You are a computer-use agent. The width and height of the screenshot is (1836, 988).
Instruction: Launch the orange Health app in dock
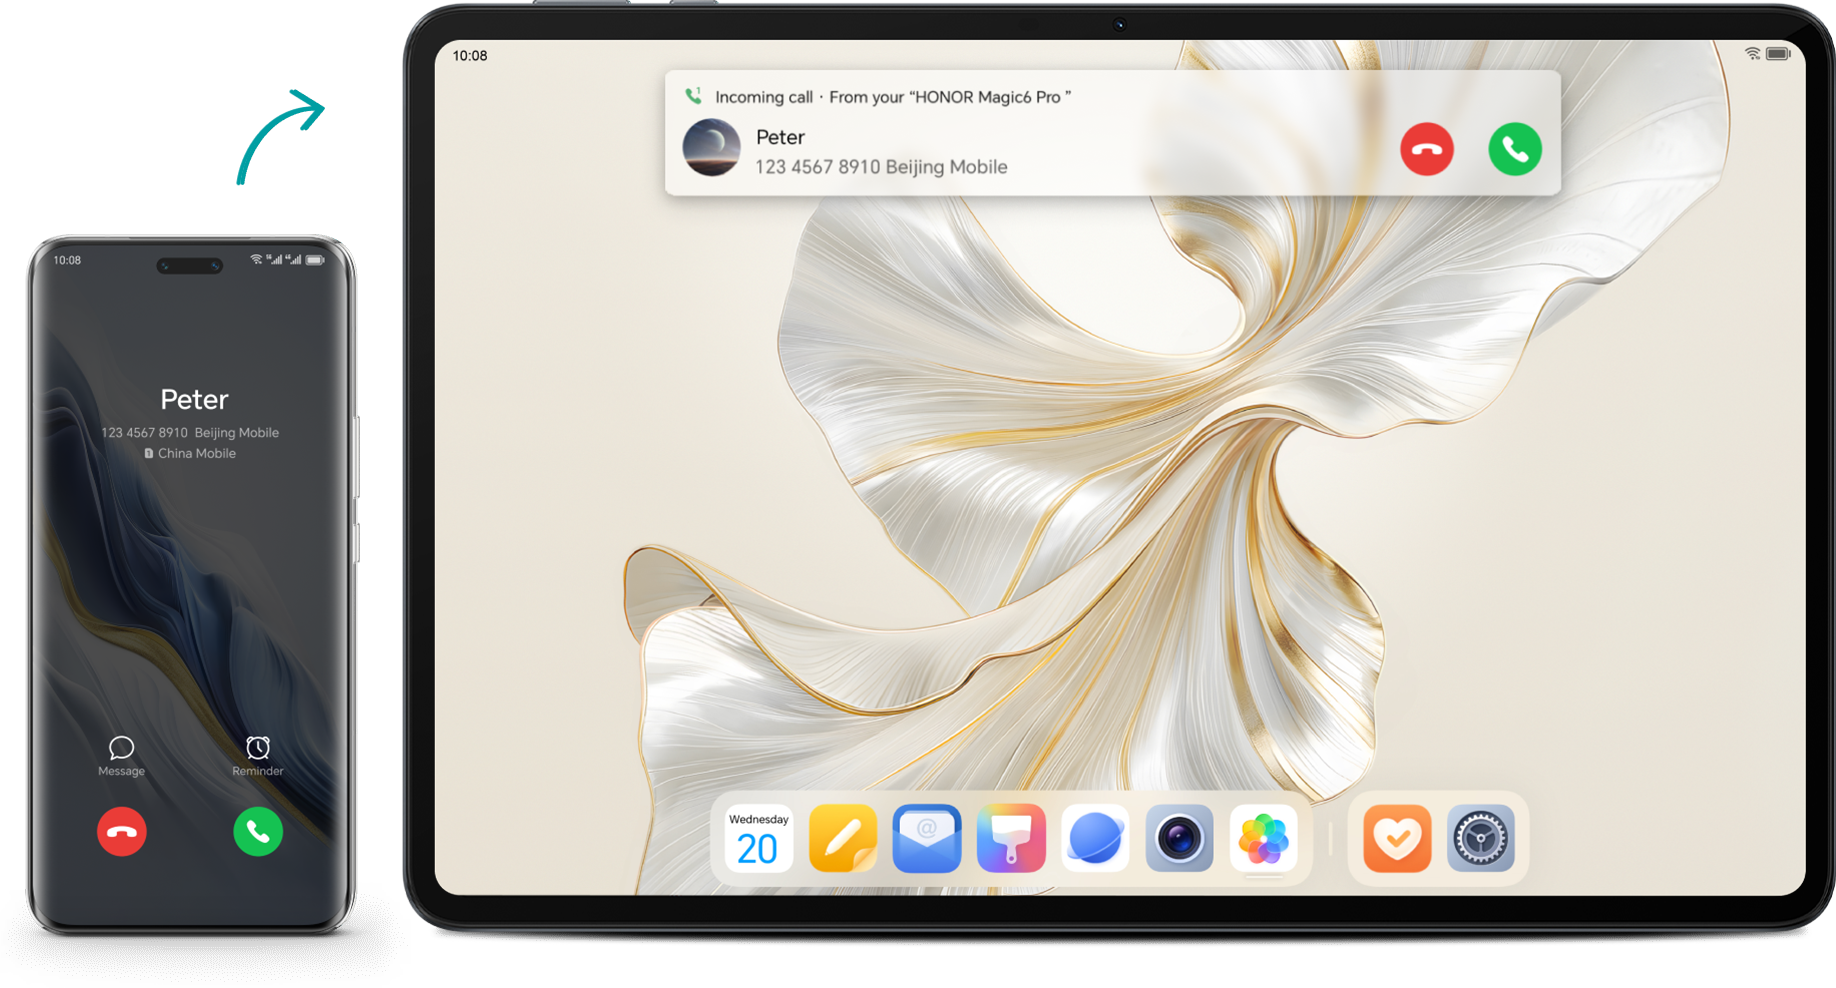pyautogui.click(x=1397, y=838)
